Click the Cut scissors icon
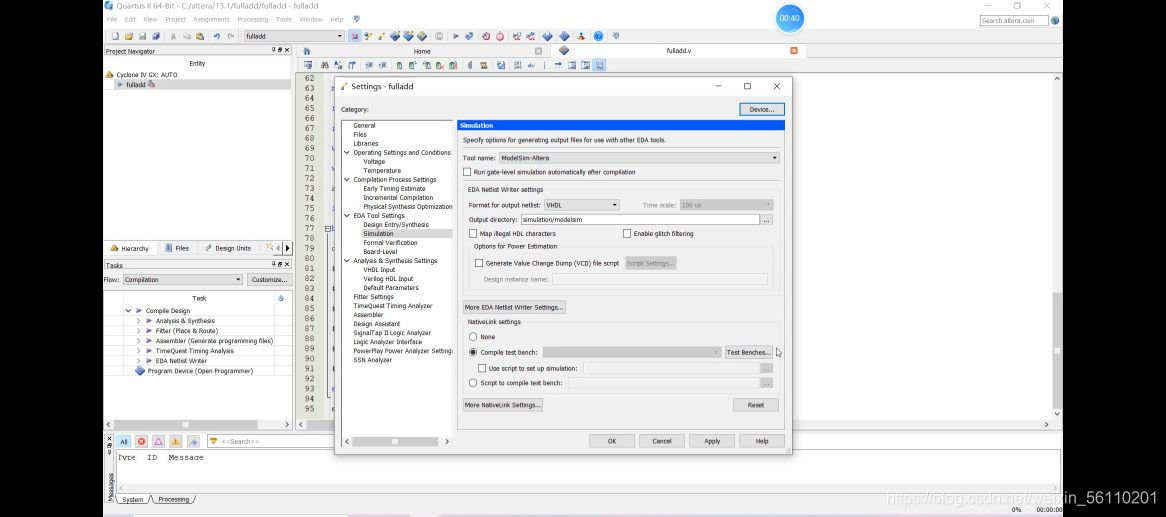Image resolution: width=1166 pixels, height=517 pixels. tap(173, 36)
